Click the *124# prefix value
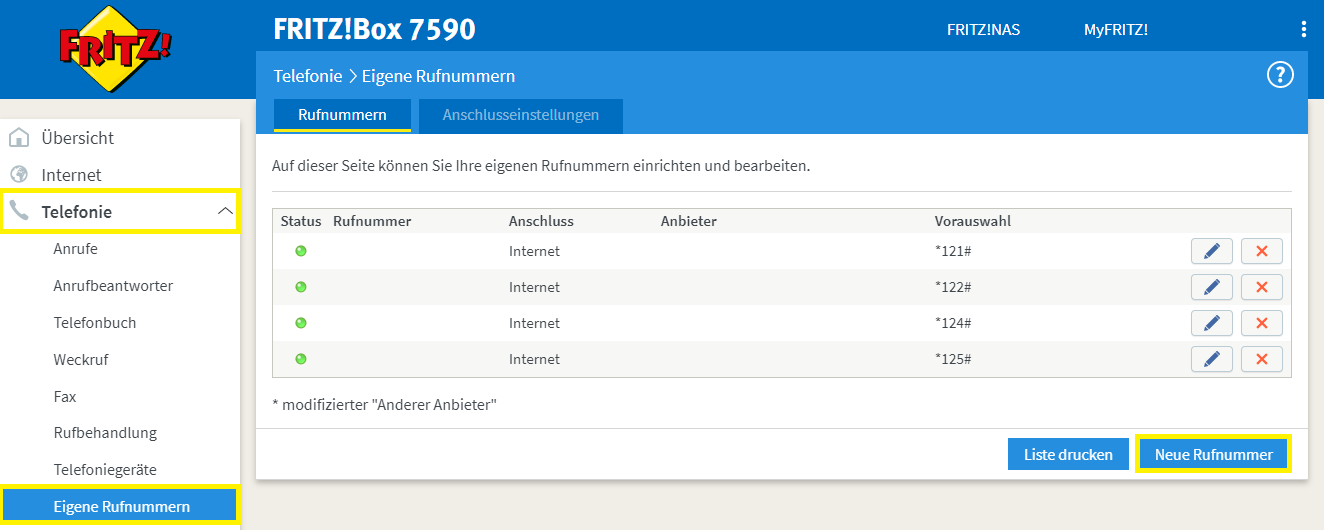This screenshot has height=530, width=1324. 953,323
